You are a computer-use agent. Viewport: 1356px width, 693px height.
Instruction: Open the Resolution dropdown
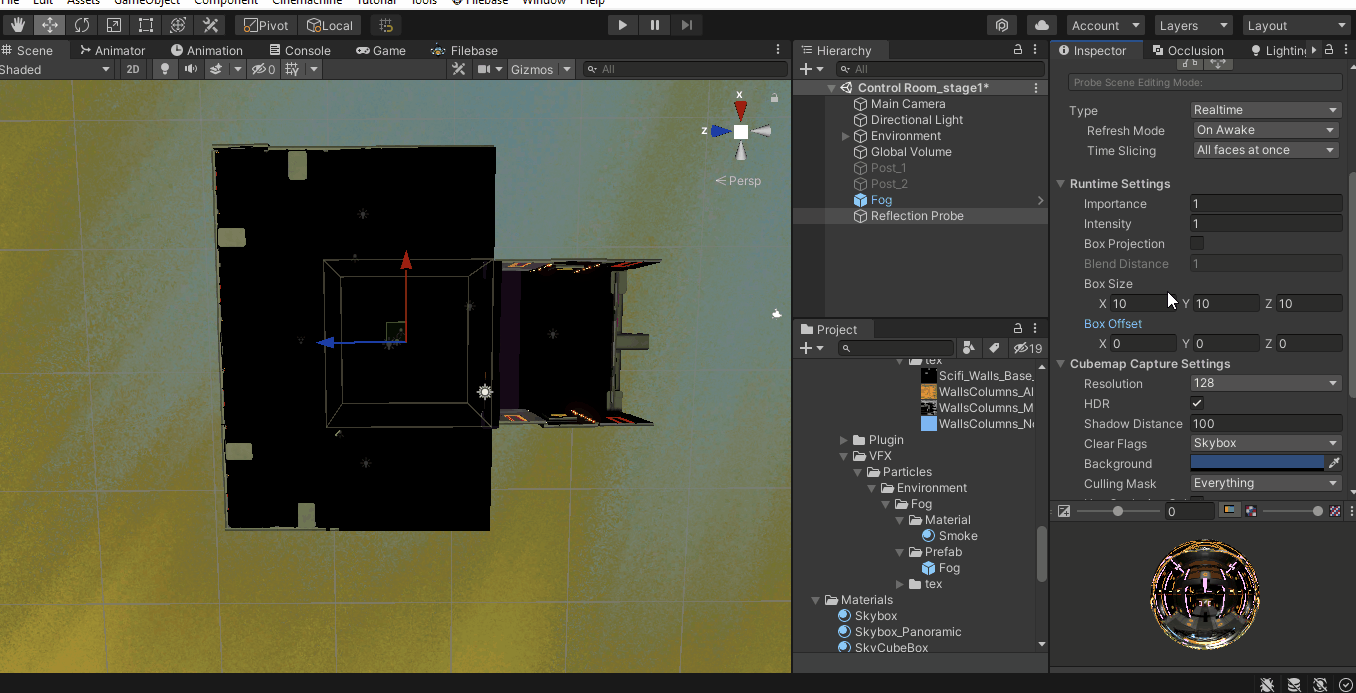[1265, 383]
